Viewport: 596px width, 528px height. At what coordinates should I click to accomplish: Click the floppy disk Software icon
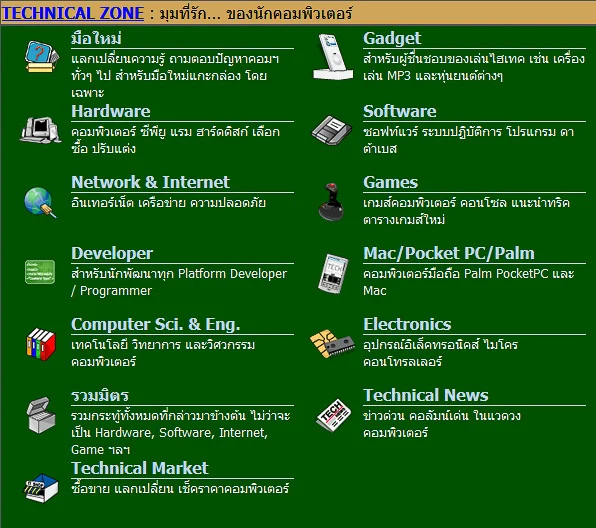coord(332,130)
